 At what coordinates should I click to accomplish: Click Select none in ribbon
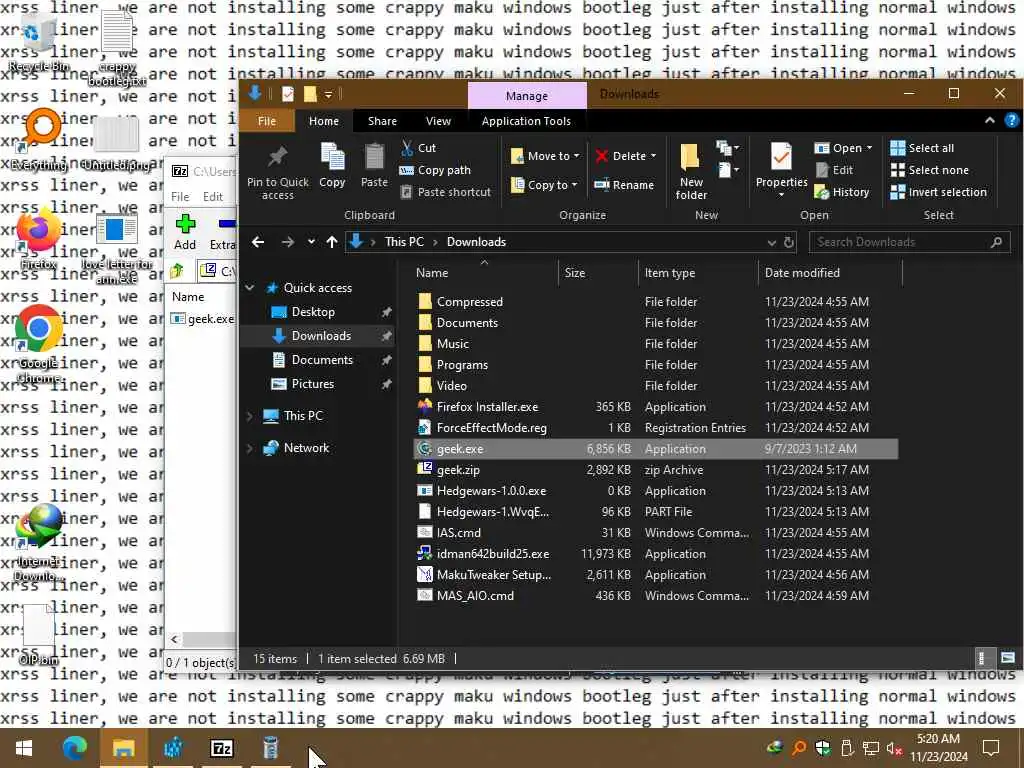(x=929, y=170)
